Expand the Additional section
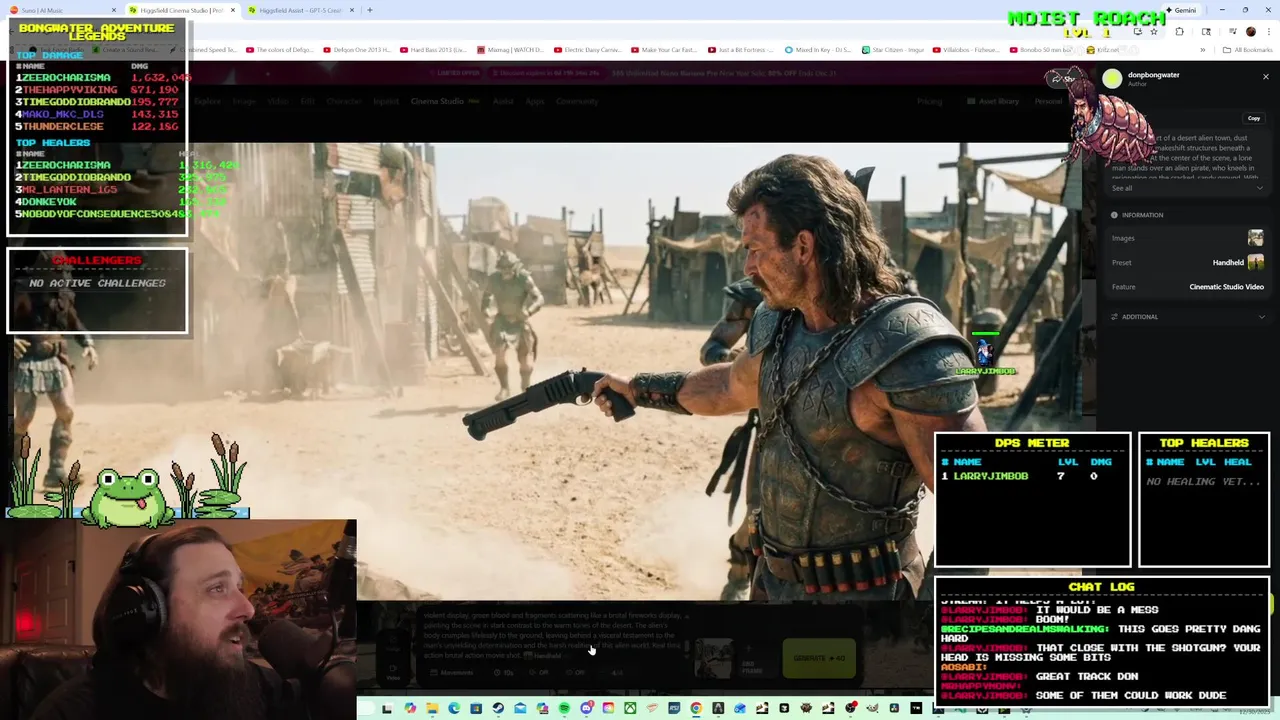This screenshot has width=1280, height=720. 1187,317
